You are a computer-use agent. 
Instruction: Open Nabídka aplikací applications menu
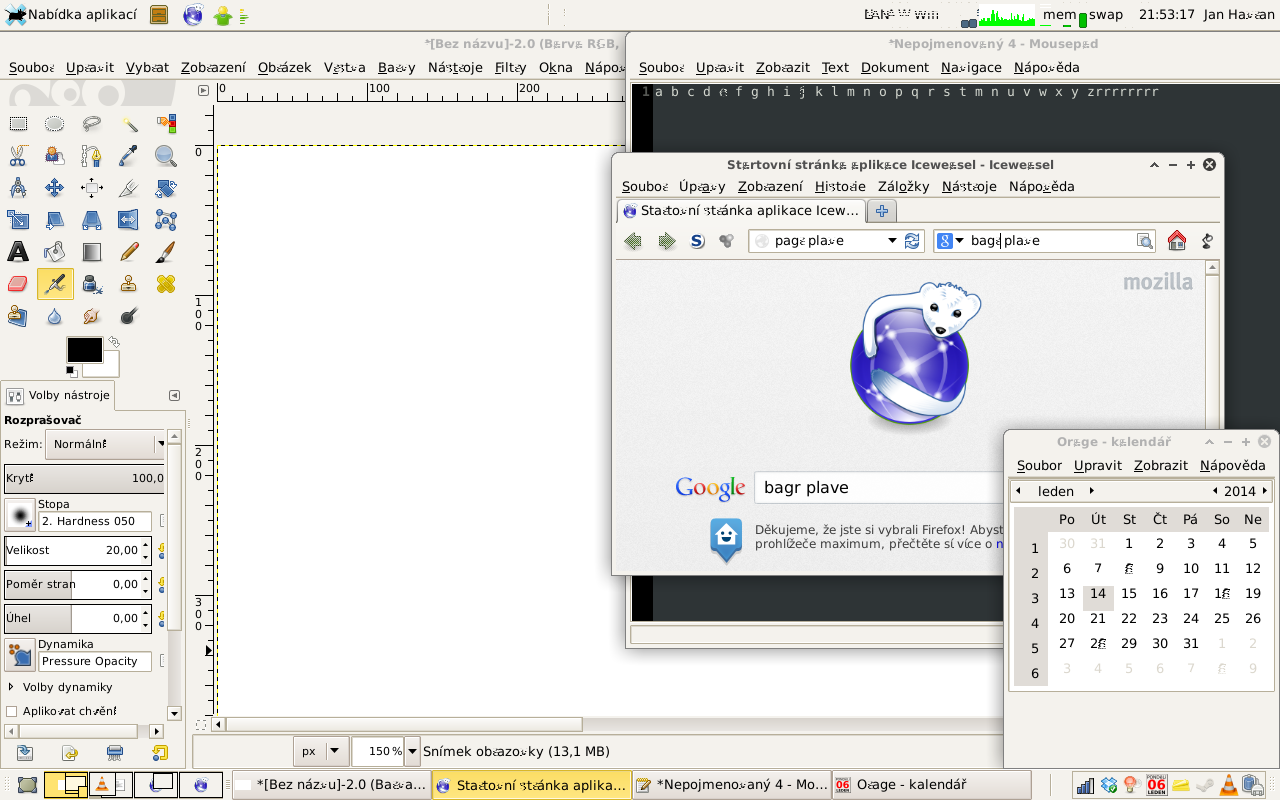click(71, 14)
